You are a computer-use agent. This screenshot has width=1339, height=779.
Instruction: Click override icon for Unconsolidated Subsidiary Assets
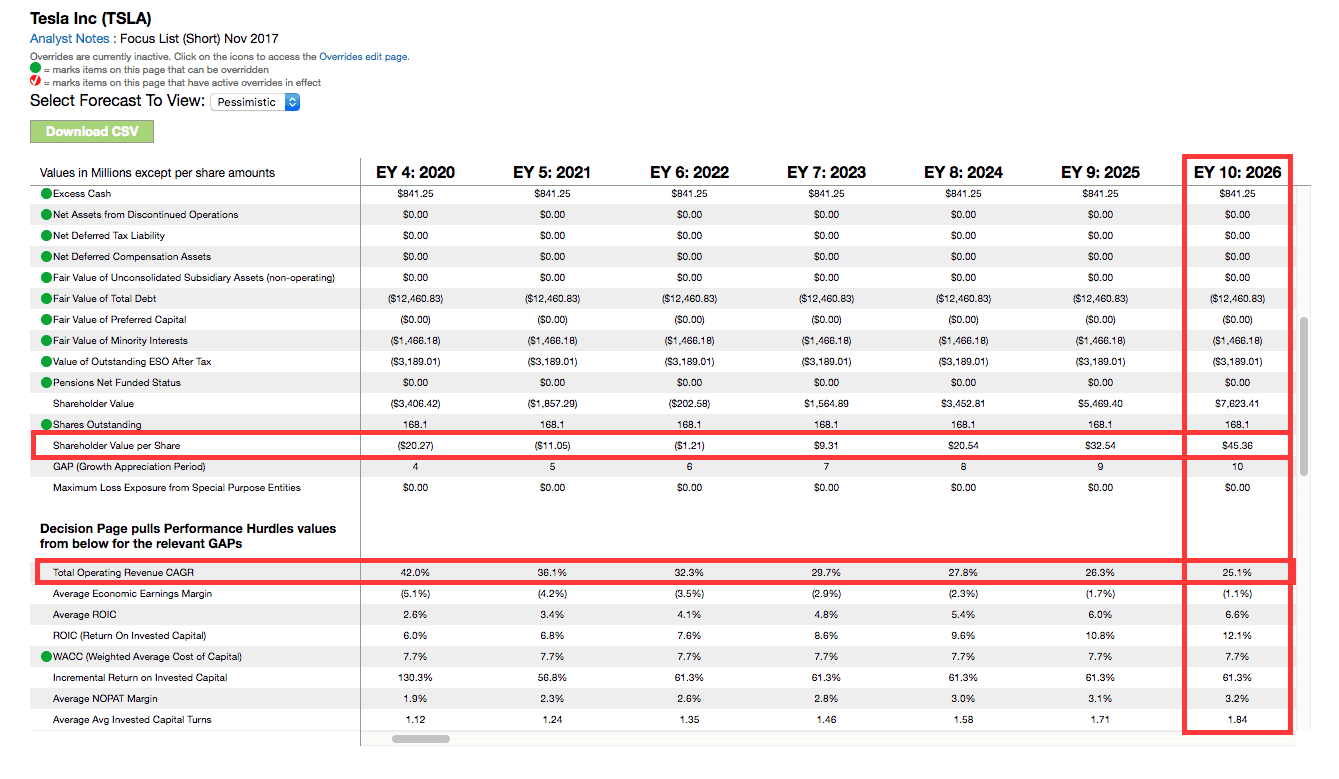click(x=46, y=278)
